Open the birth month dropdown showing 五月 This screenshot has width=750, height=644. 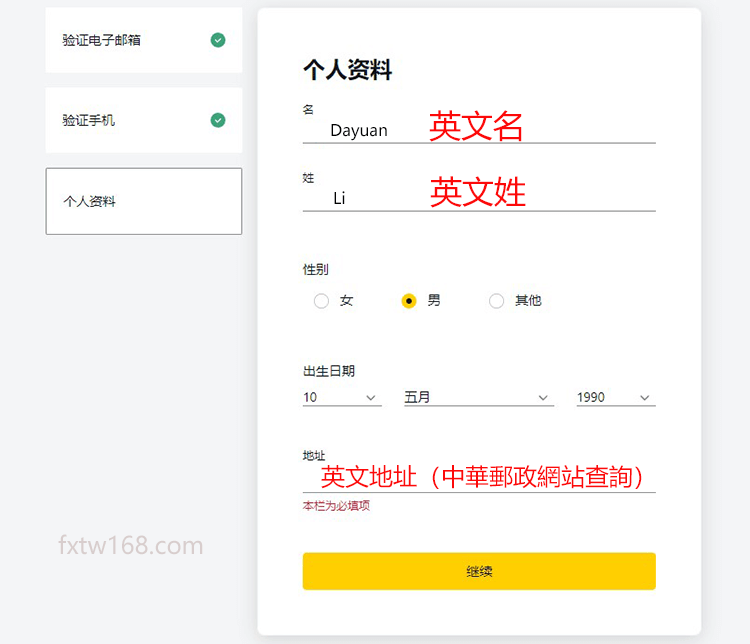(x=479, y=398)
